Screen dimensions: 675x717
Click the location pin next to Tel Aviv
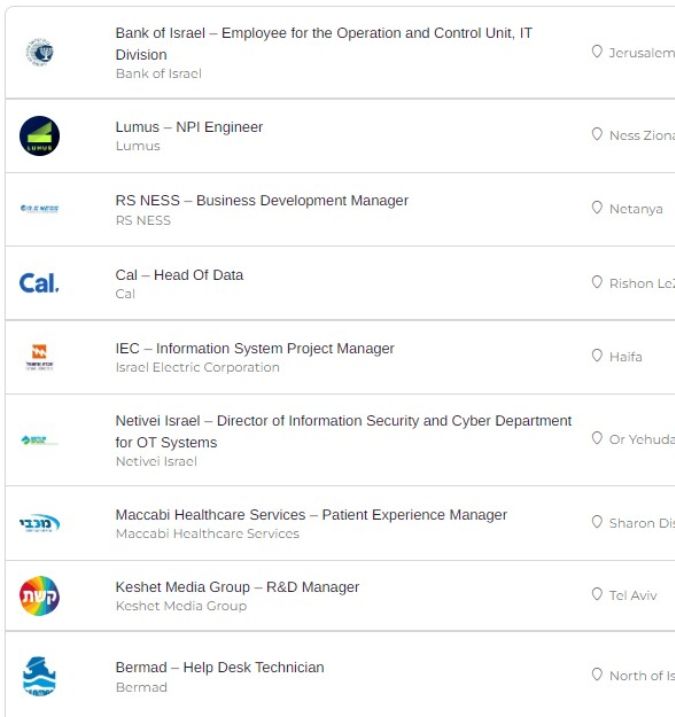[597, 595]
